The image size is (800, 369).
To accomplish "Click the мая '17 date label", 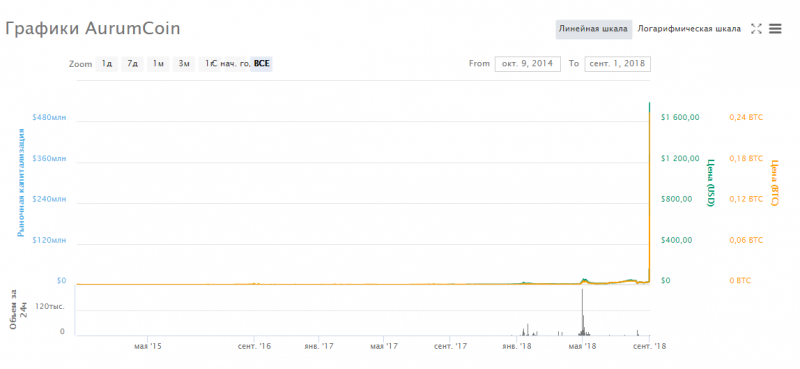I will click(384, 346).
